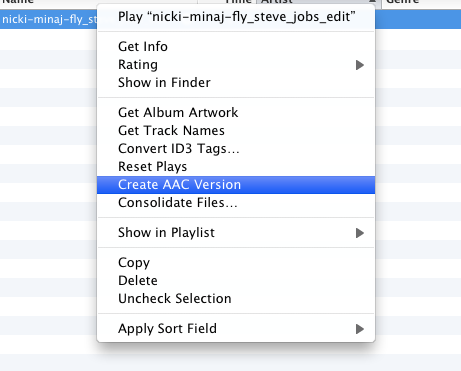Select the Apply Sort Field entry
Viewport: 461px width, 371px height.
tap(236, 329)
